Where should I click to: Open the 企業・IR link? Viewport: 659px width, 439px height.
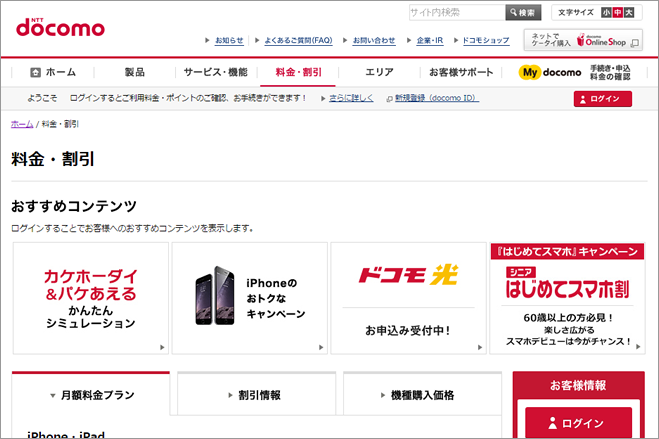pos(430,41)
